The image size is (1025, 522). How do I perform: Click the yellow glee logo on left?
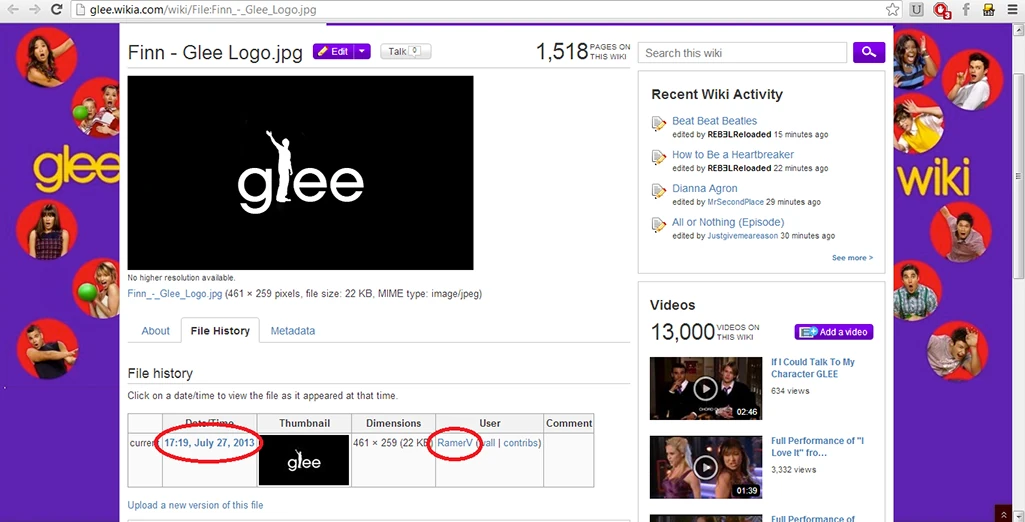point(76,171)
